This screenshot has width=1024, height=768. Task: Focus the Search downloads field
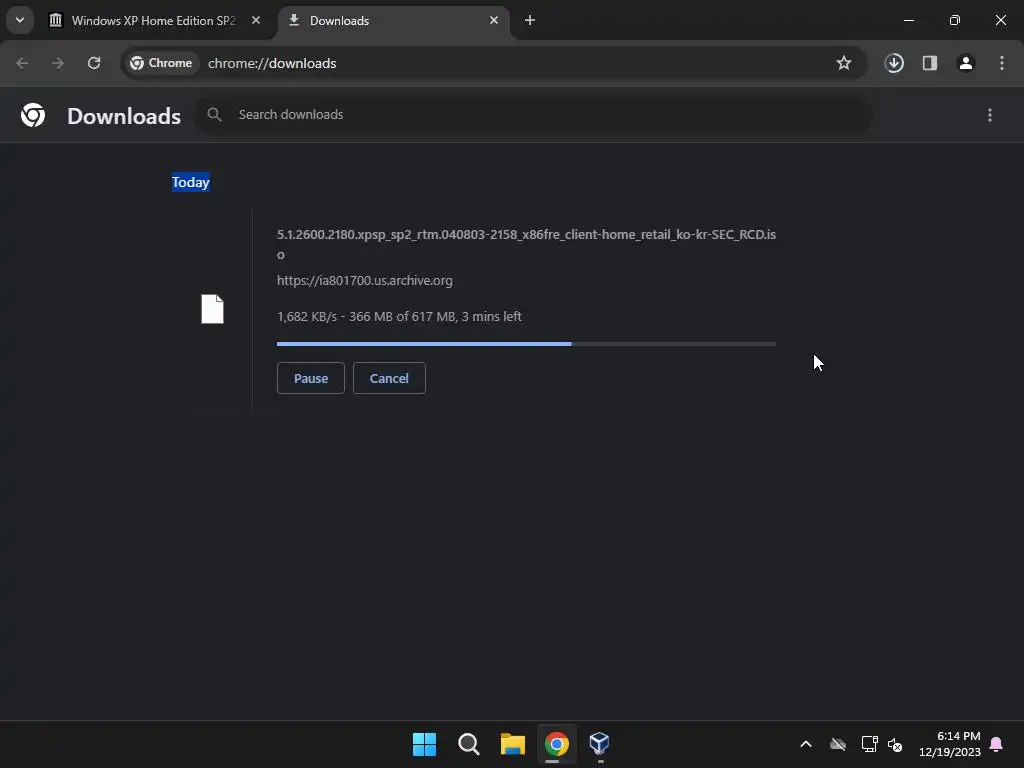[x=534, y=115]
